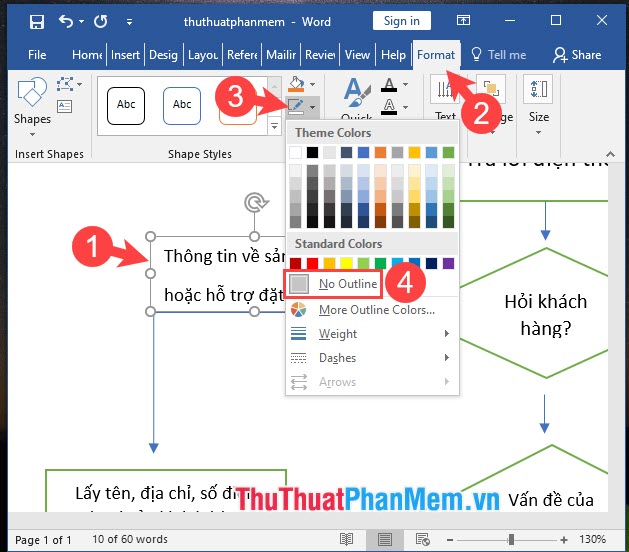
Task: Click the Save icon in title bar
Action: tap(37, 21)
